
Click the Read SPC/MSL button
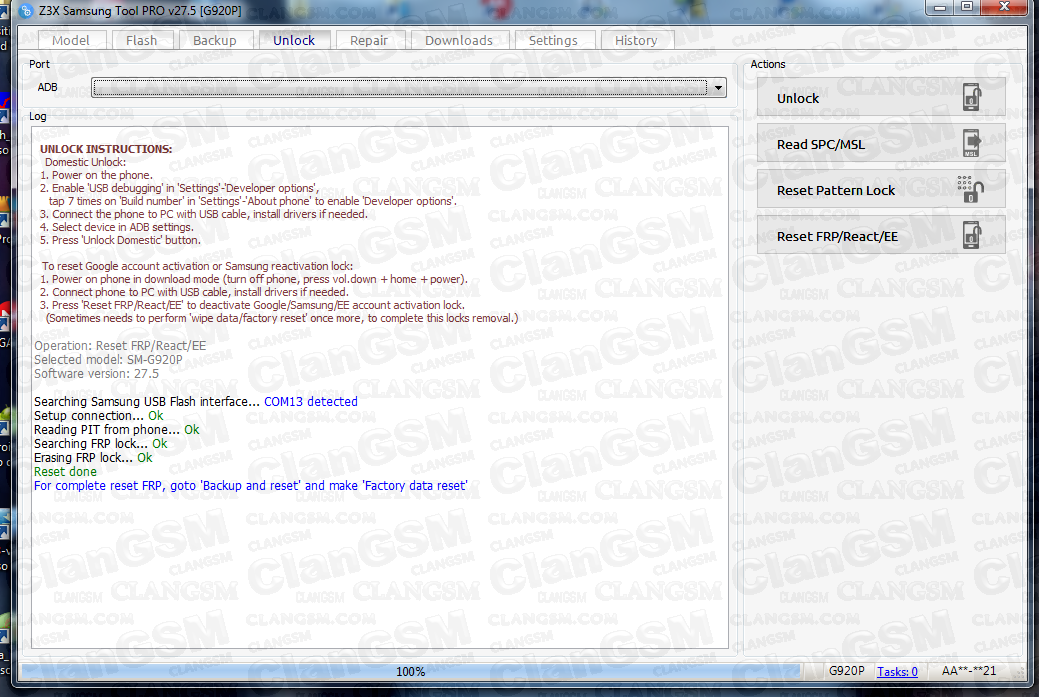tap(881, 144)
